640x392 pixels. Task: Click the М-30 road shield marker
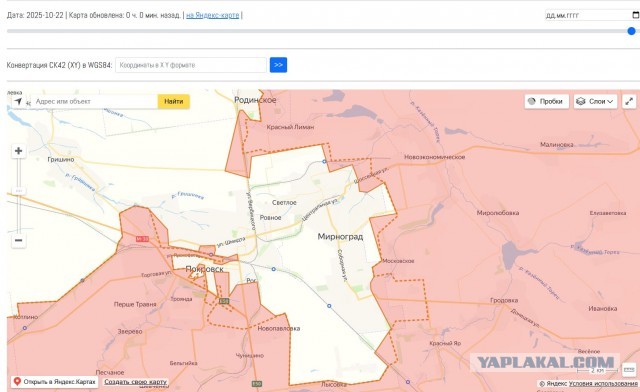tap(142, 239)
